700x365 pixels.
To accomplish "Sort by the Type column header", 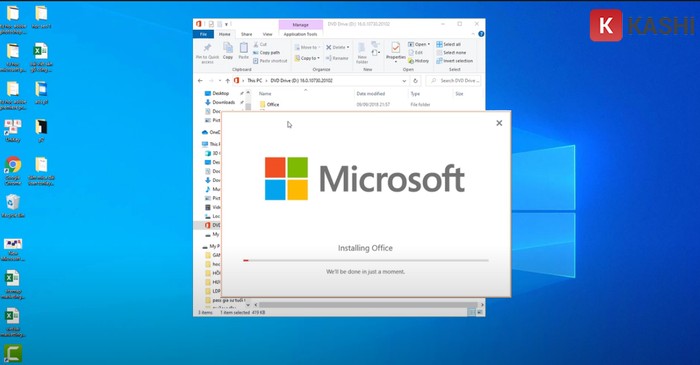I will click(x=415, y=94).
